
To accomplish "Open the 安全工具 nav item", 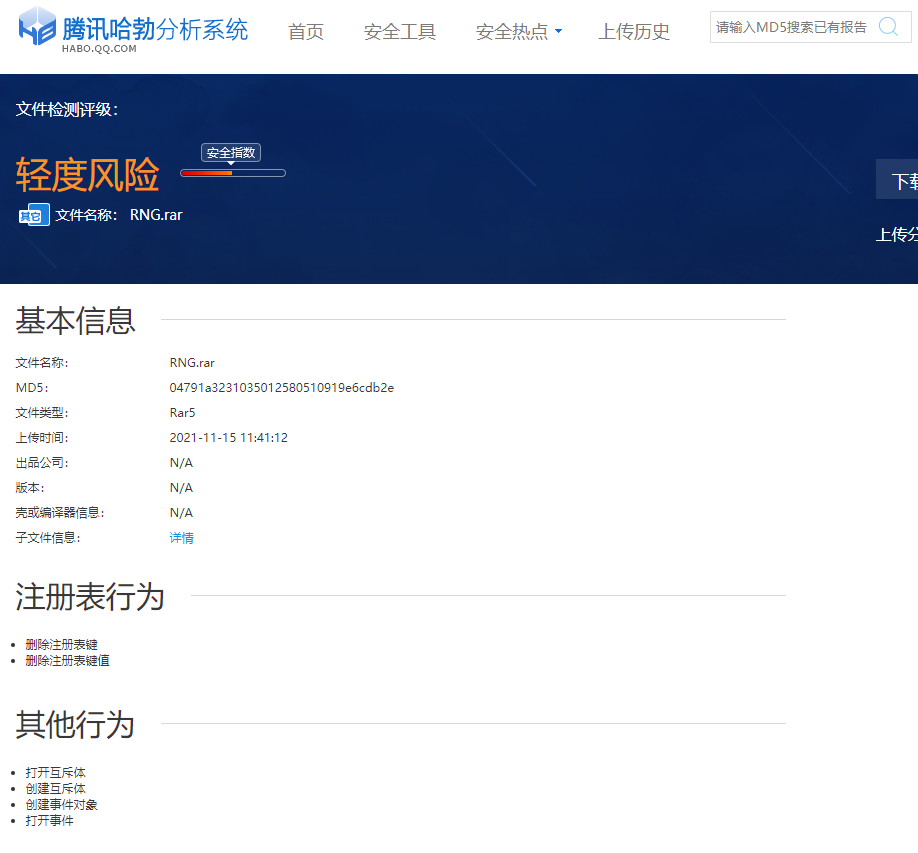I will click(x=400, y=32).
